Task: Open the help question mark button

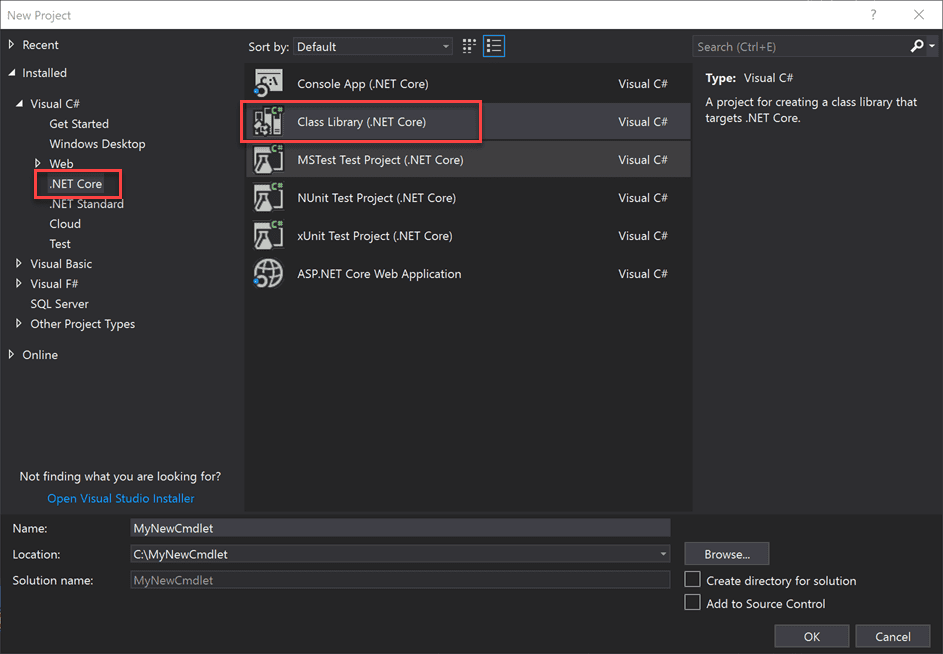Action: click(873, 15)
